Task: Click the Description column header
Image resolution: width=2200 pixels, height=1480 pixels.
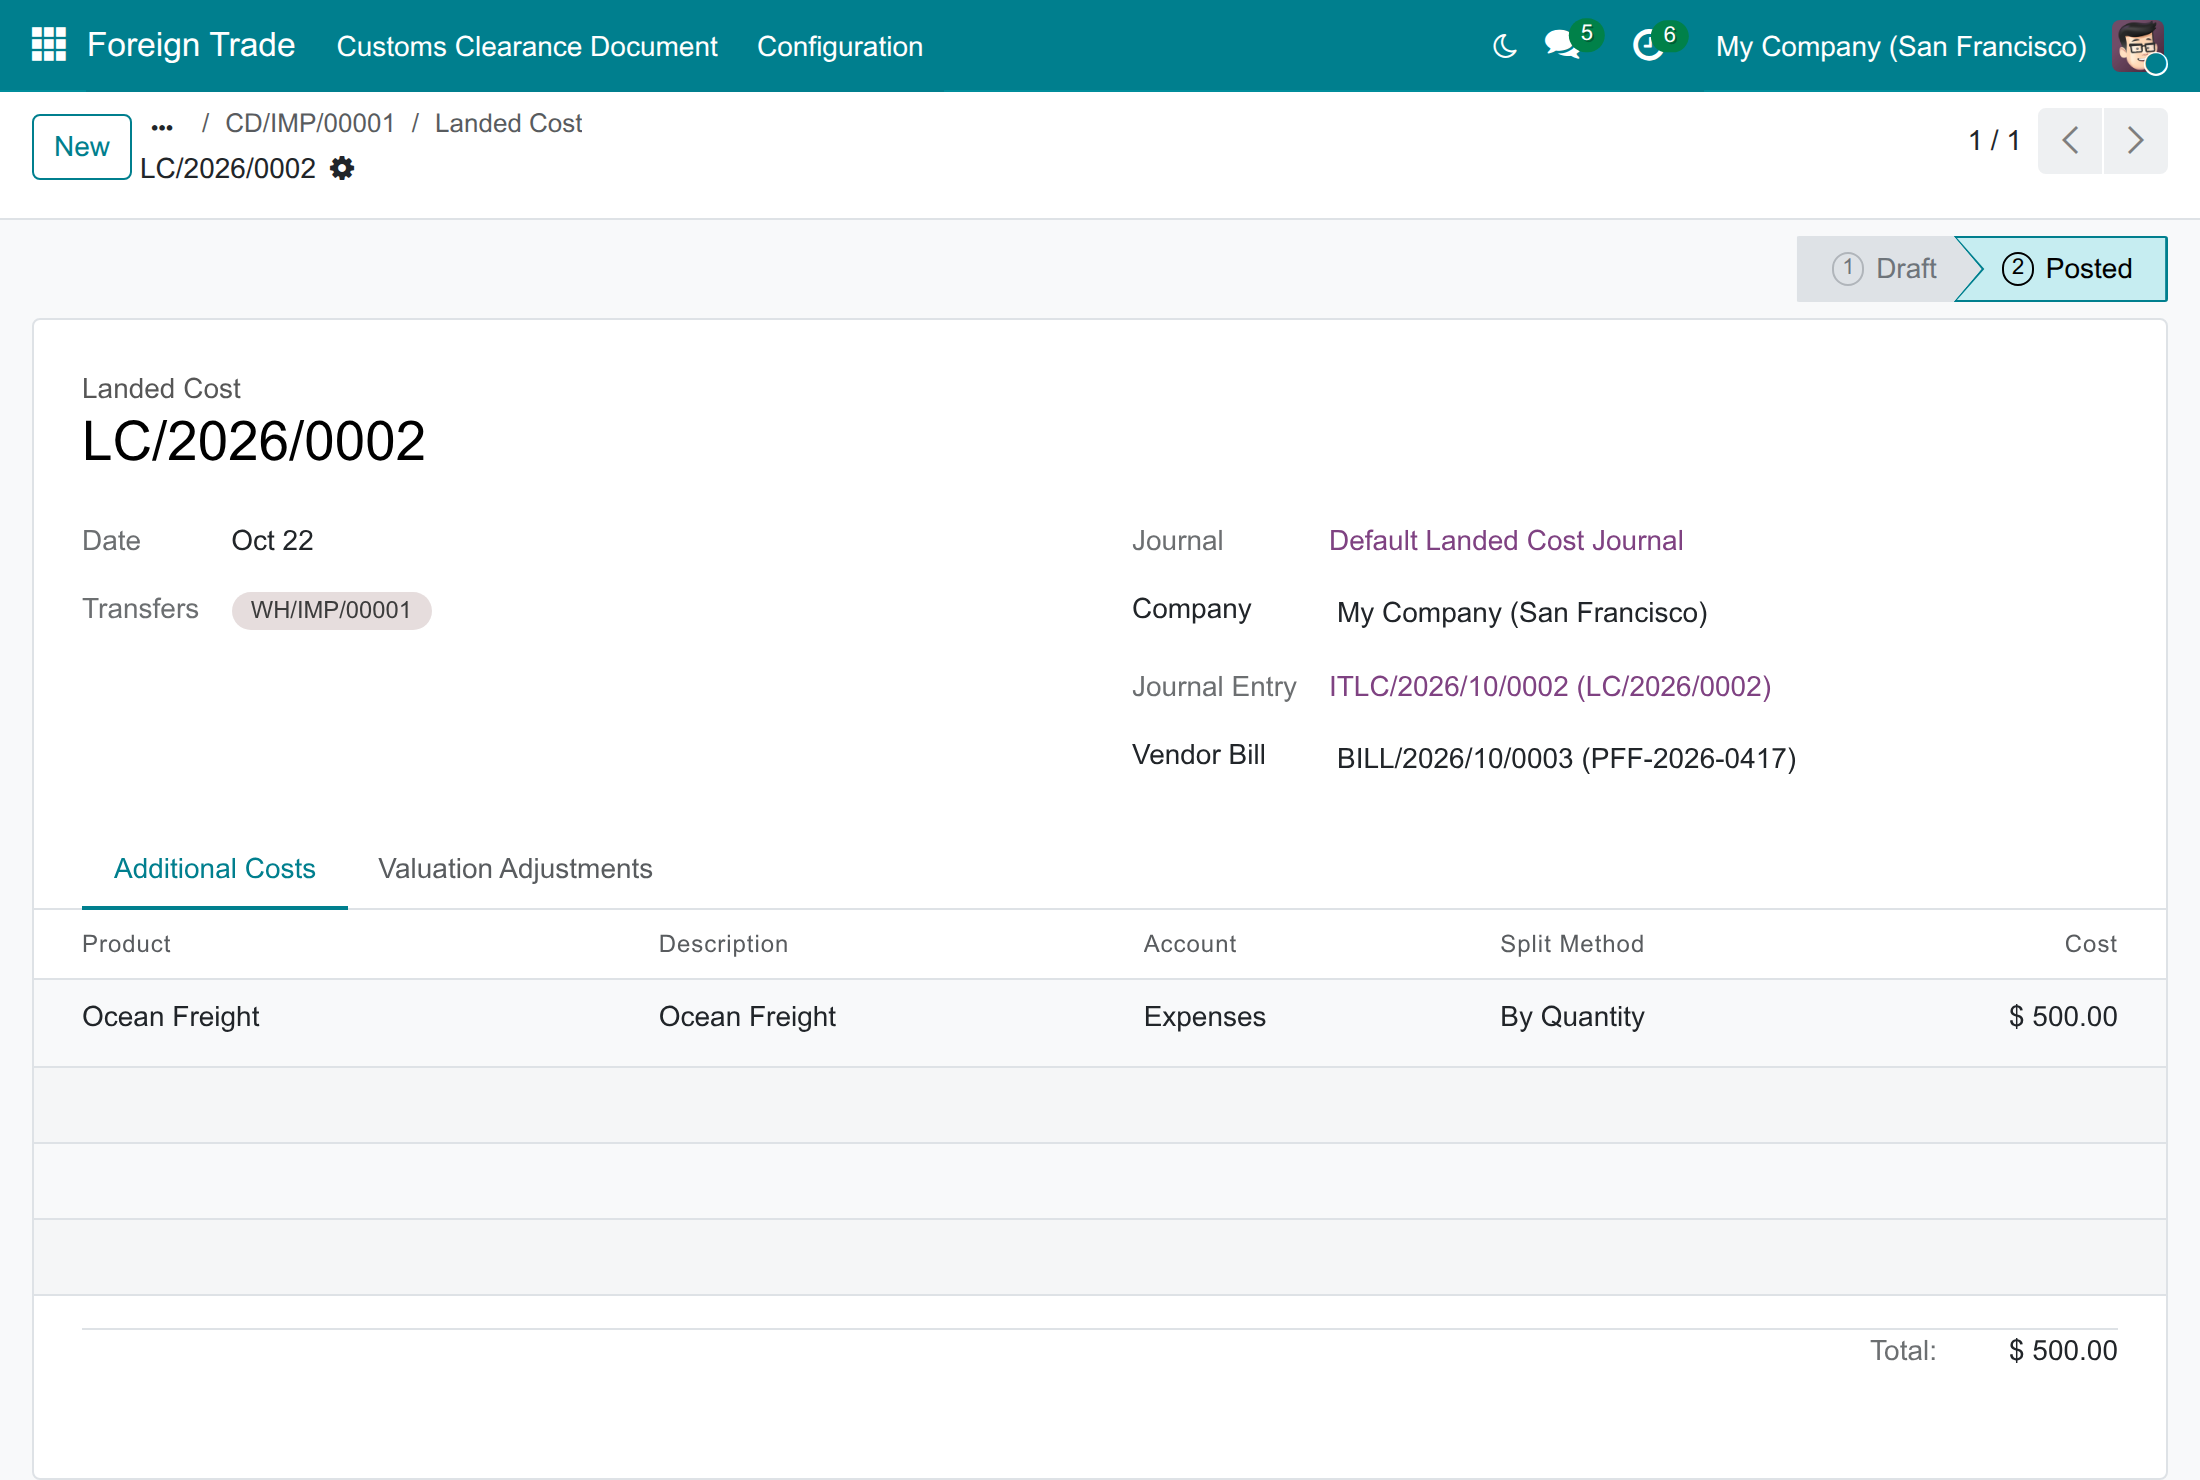Action: pyautogui.click(x=723, y=944)
